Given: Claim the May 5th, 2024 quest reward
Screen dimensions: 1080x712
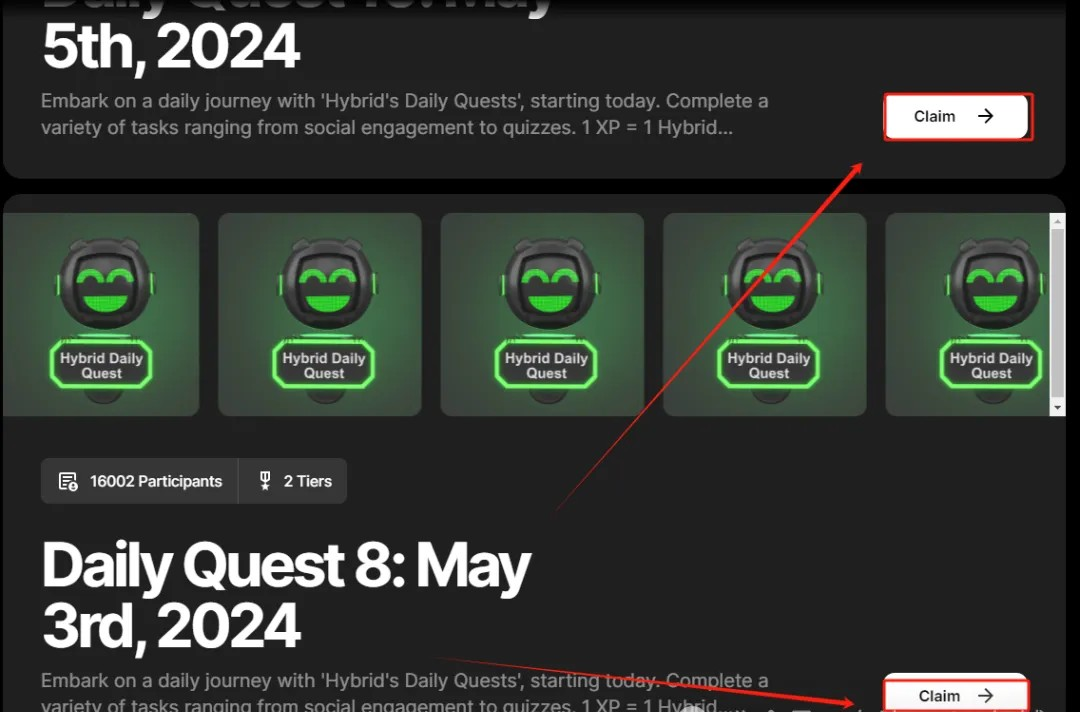Looking at the screenshot, I should click(957, 116).
